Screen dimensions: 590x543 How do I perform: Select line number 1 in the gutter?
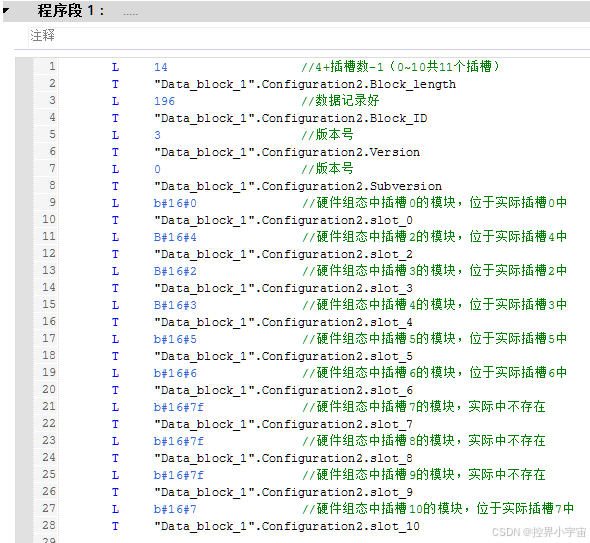pyautogui.click(x=52, y=66)
